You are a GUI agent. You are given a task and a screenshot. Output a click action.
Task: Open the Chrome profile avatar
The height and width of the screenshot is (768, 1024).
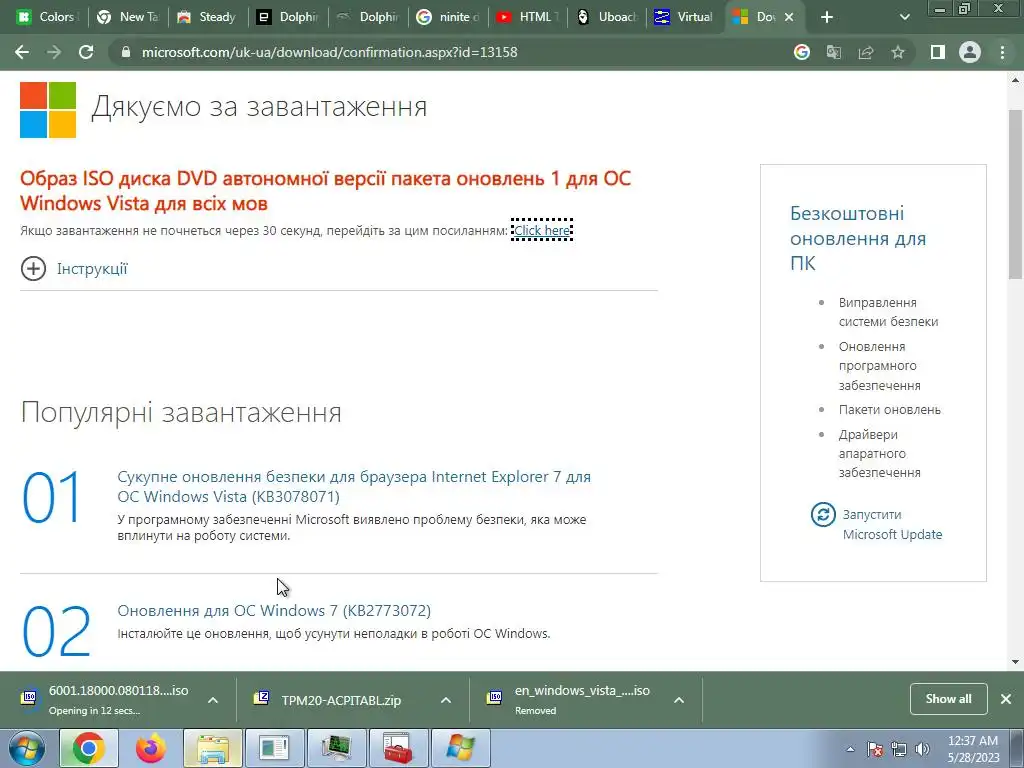coord(970,52)
